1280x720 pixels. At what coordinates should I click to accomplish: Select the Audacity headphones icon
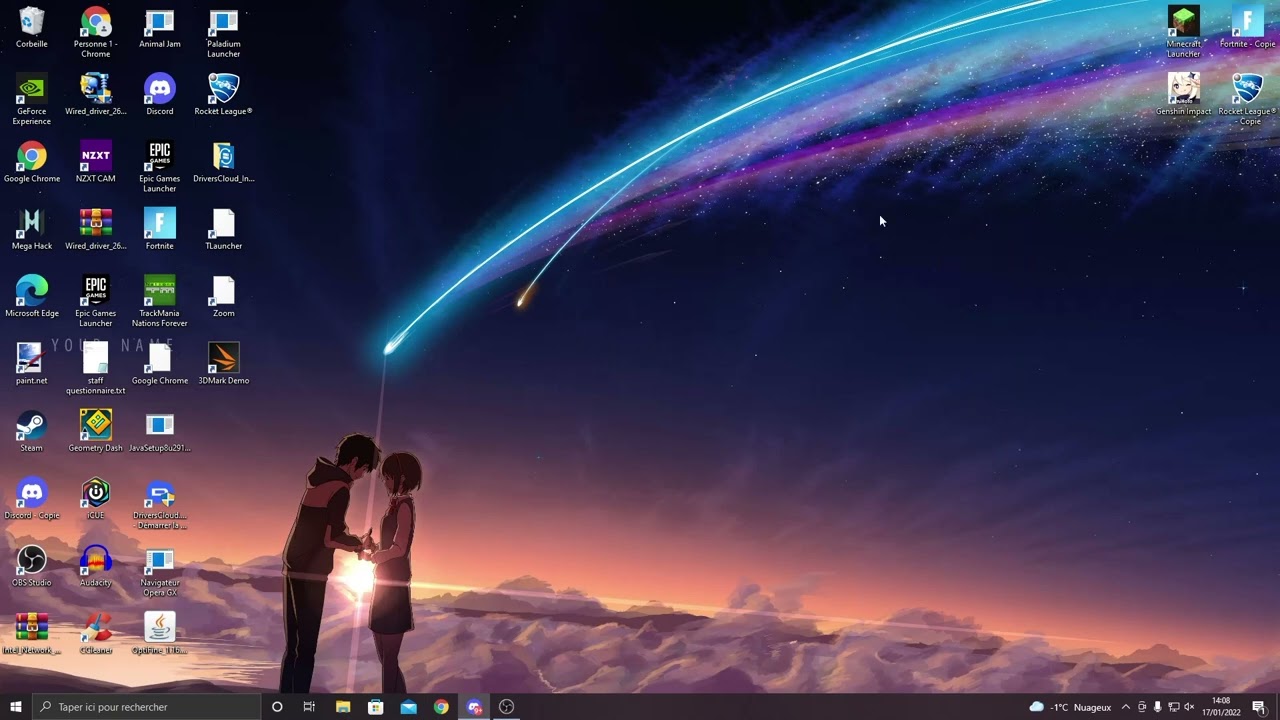pos(95,566)
